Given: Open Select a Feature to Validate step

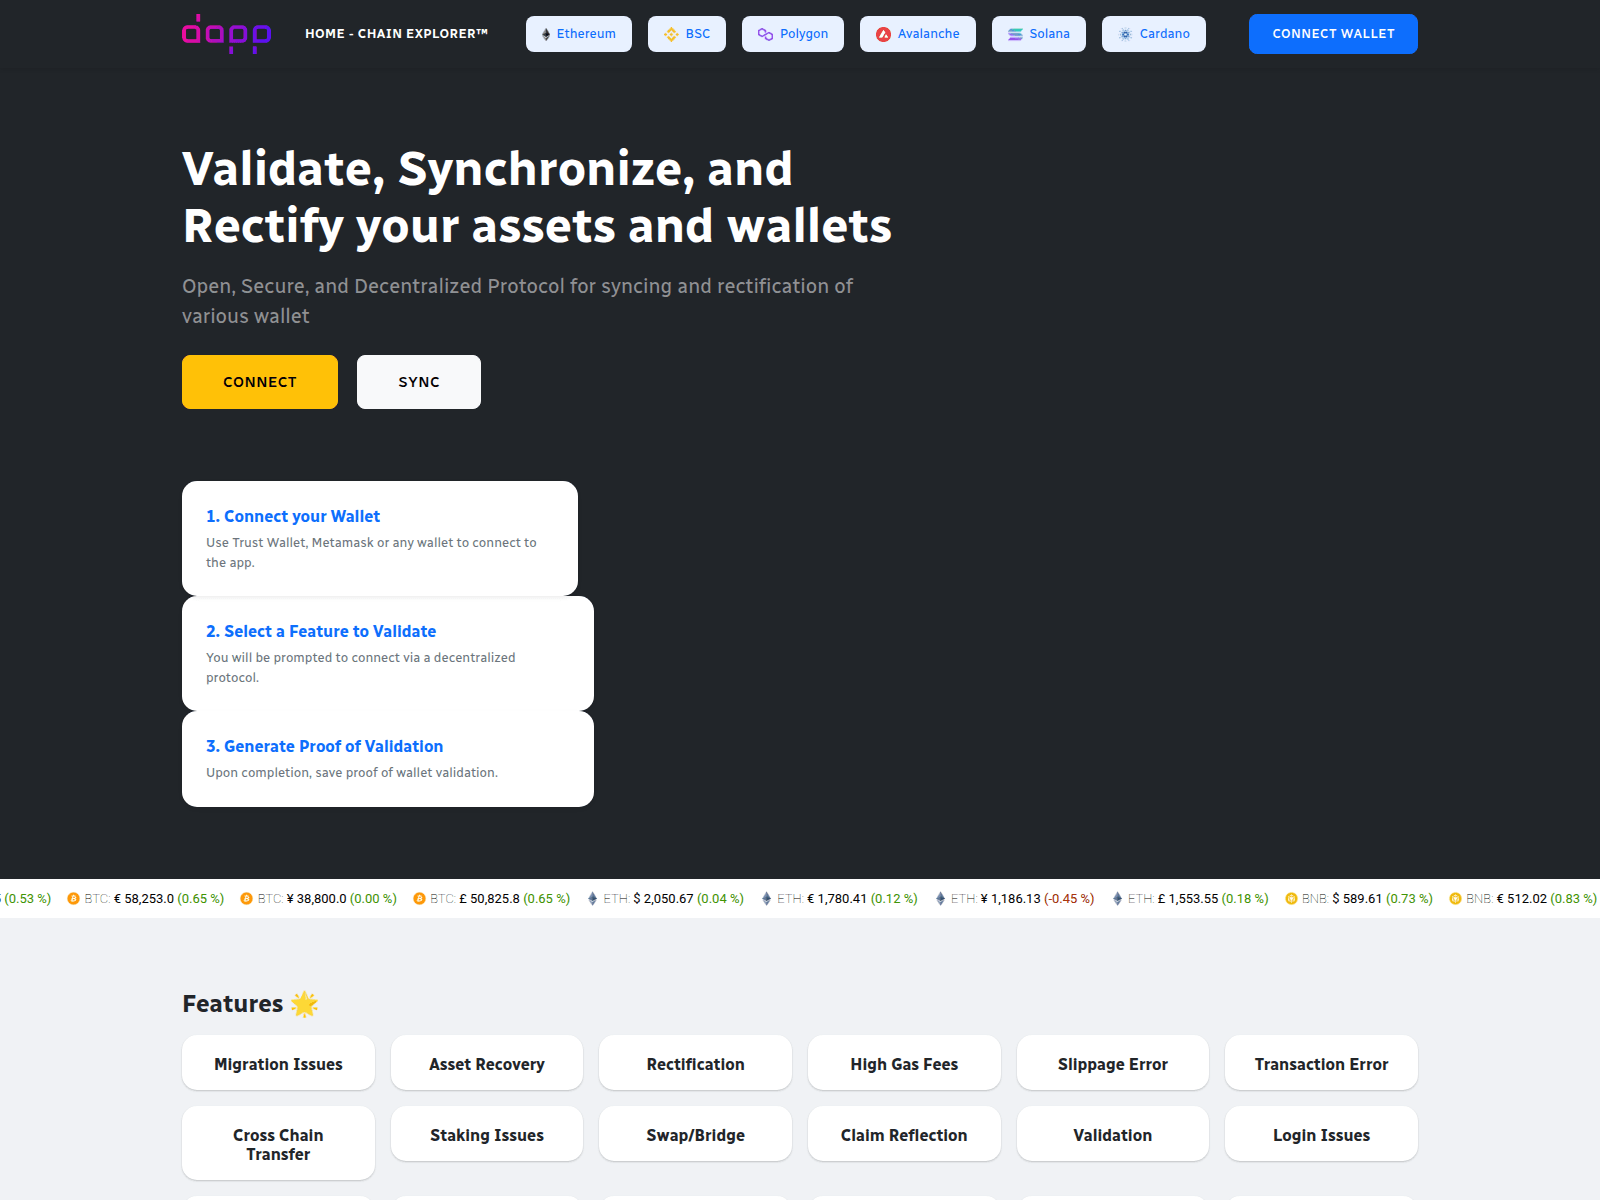Looking at the screenshot, I should [x=320, y=631].
